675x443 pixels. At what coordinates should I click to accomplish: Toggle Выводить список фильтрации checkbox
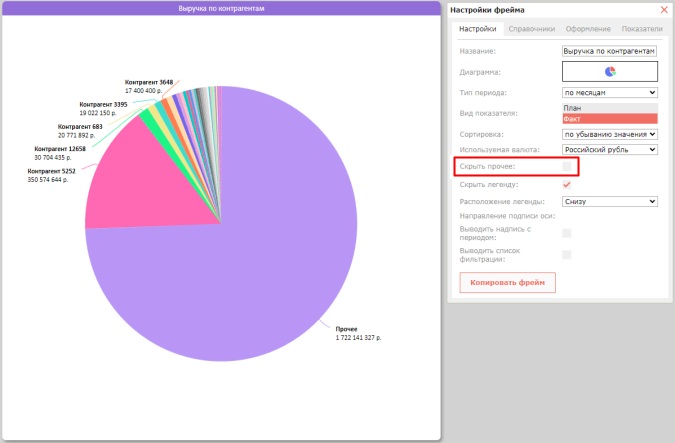[x=567, y=254]
